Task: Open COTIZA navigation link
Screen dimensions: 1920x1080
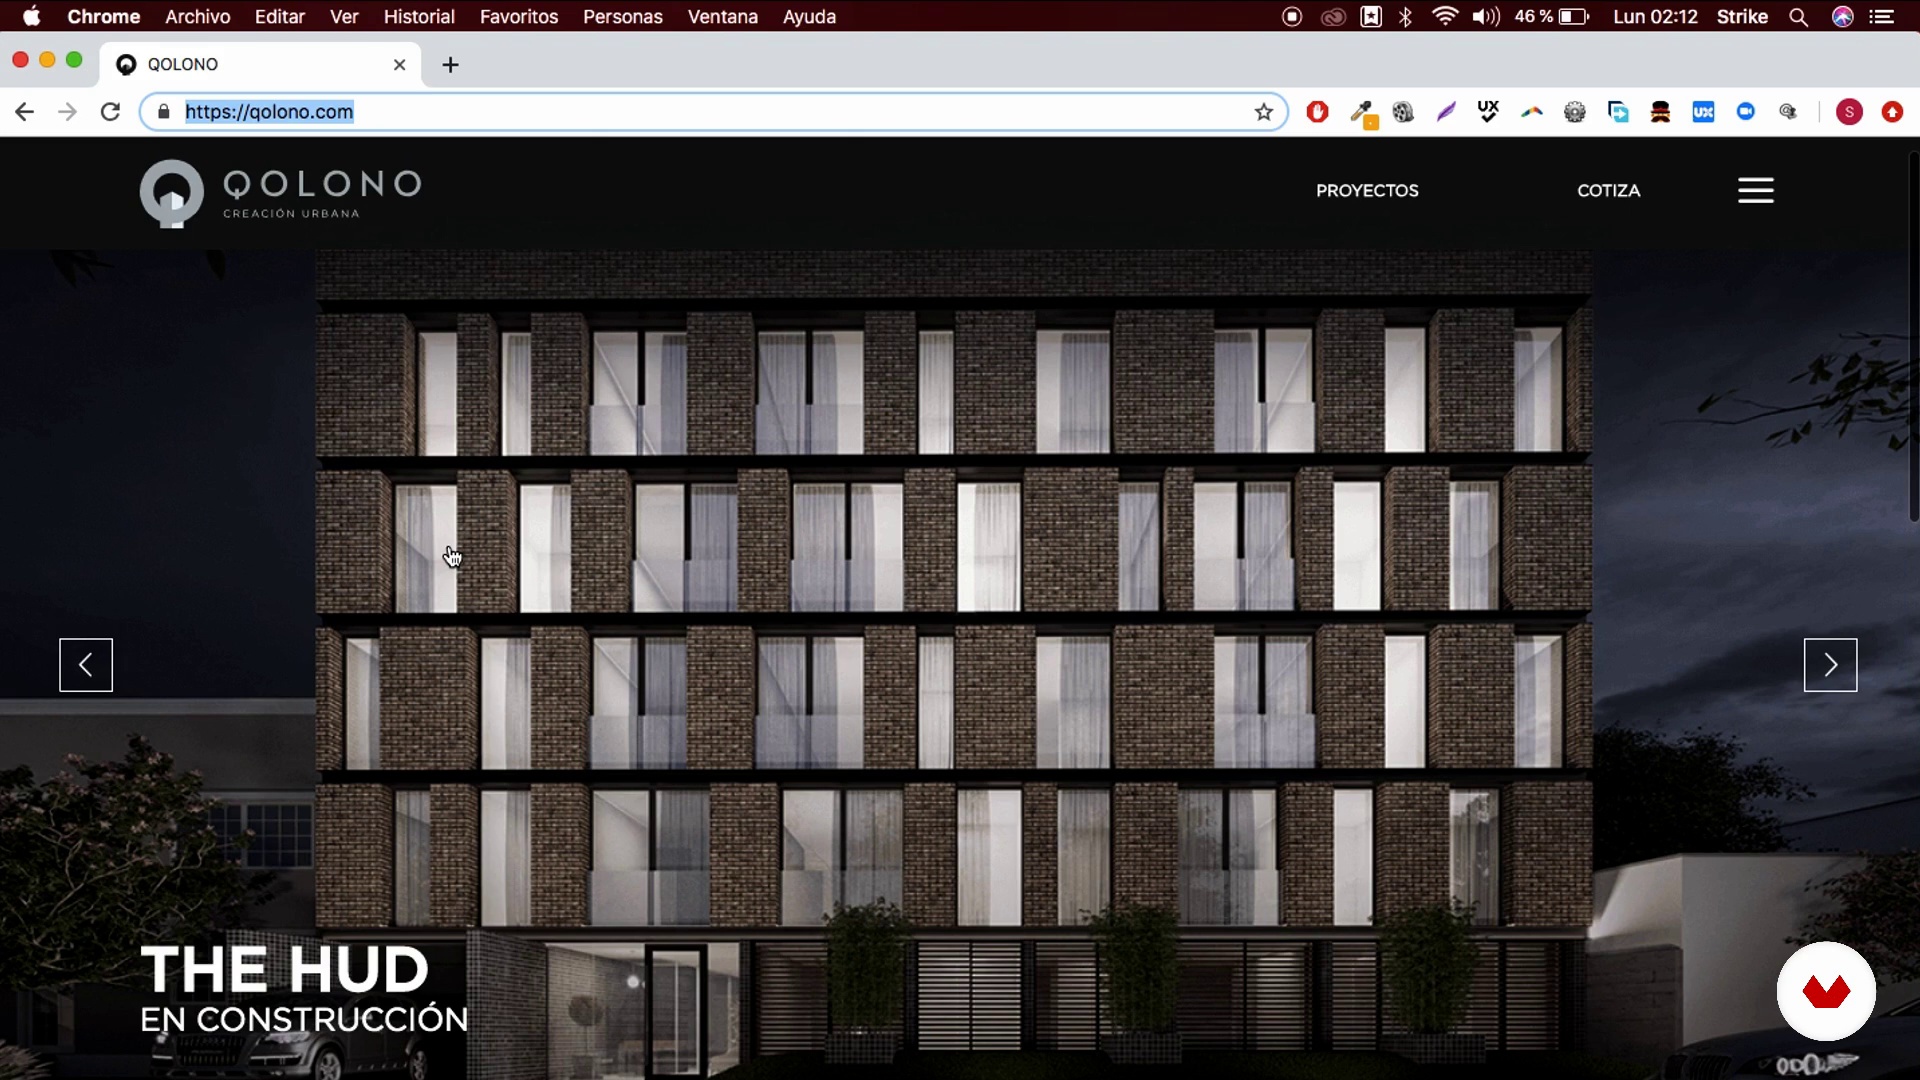Action: tap(1608, 190)
